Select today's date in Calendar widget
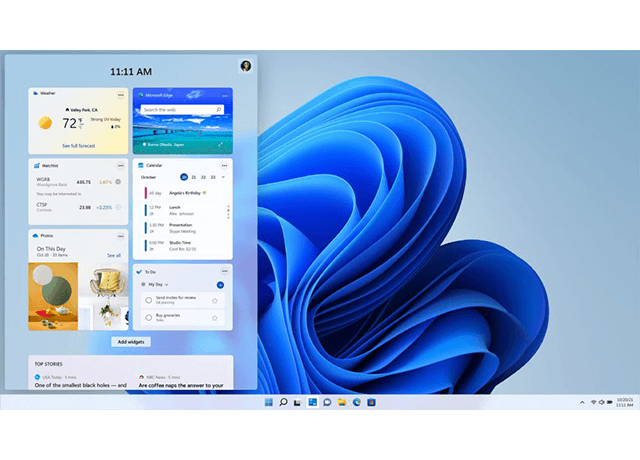Screen dimensions: 640x460 183,176
